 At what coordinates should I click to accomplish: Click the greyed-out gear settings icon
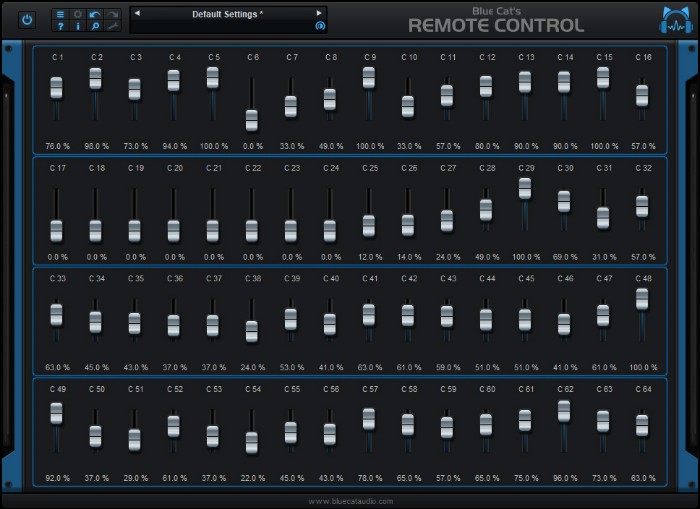(78, 14)
